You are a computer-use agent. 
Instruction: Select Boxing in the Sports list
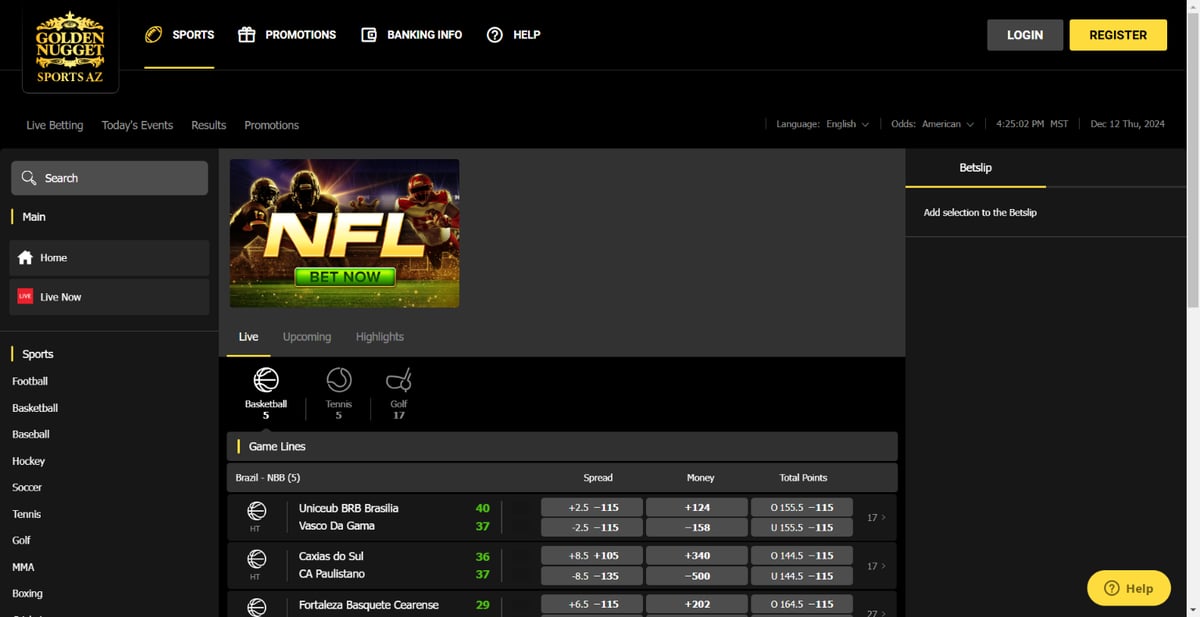coord(27,593)
